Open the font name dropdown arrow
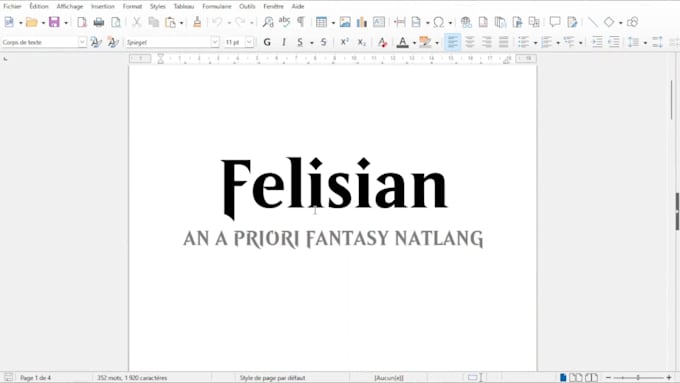This screenshot has width=680, height=383. tap(215, 42)
